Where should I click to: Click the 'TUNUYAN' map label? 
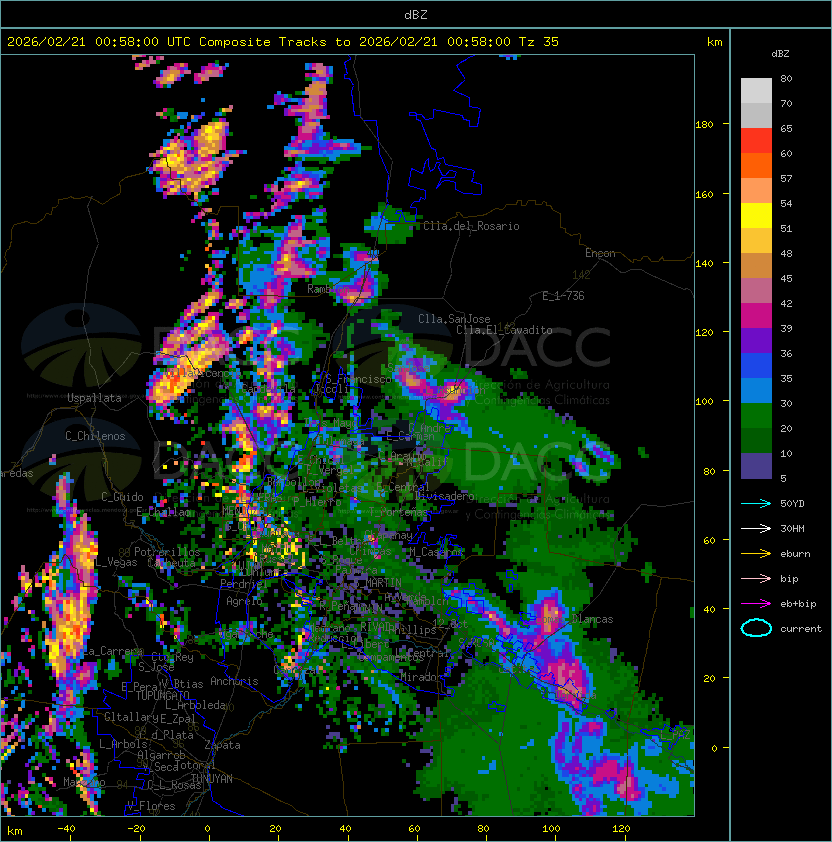click(x=212, y=779)
